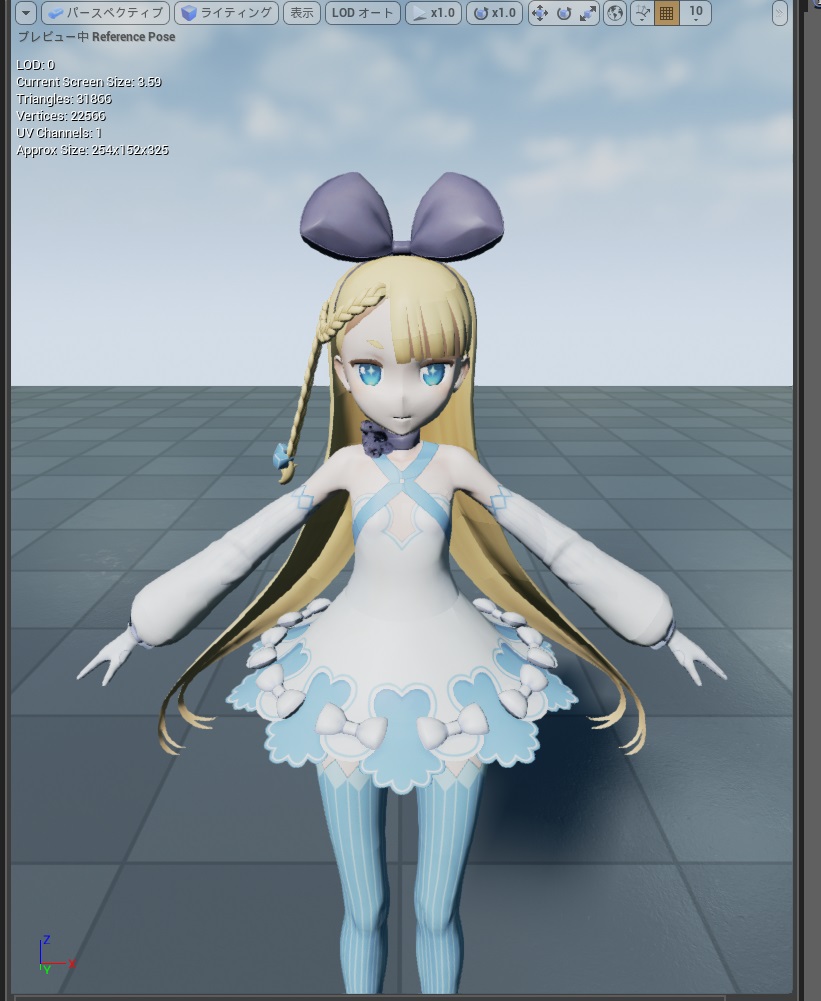Toggle world/local coordinates via the globe icon
Image resolution: width=821 pixels, height=1001 pixels.
pos(616,14)
